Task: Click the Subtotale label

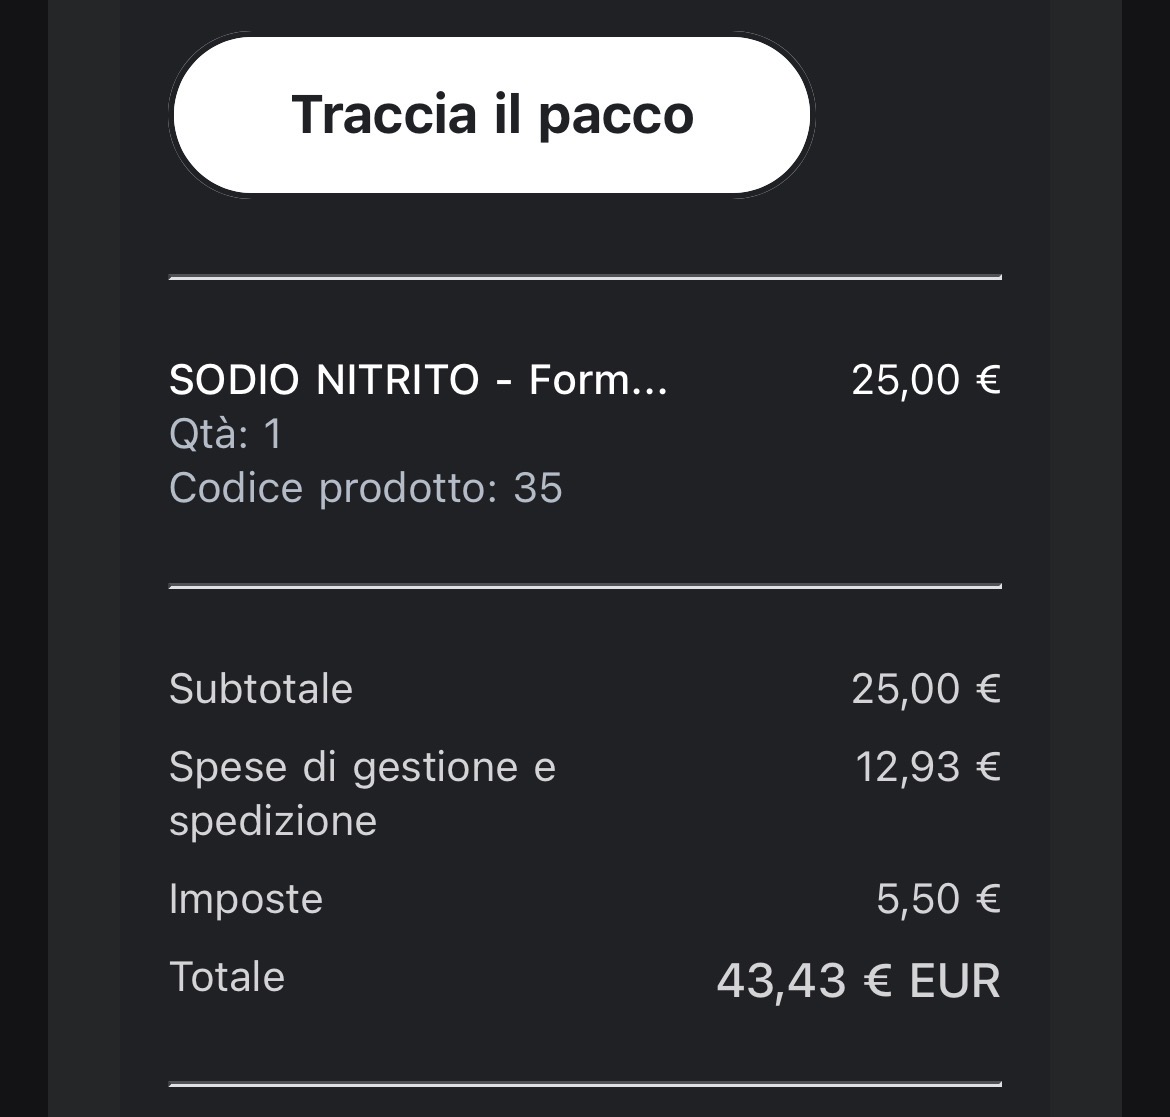Action: click(261, 689)
